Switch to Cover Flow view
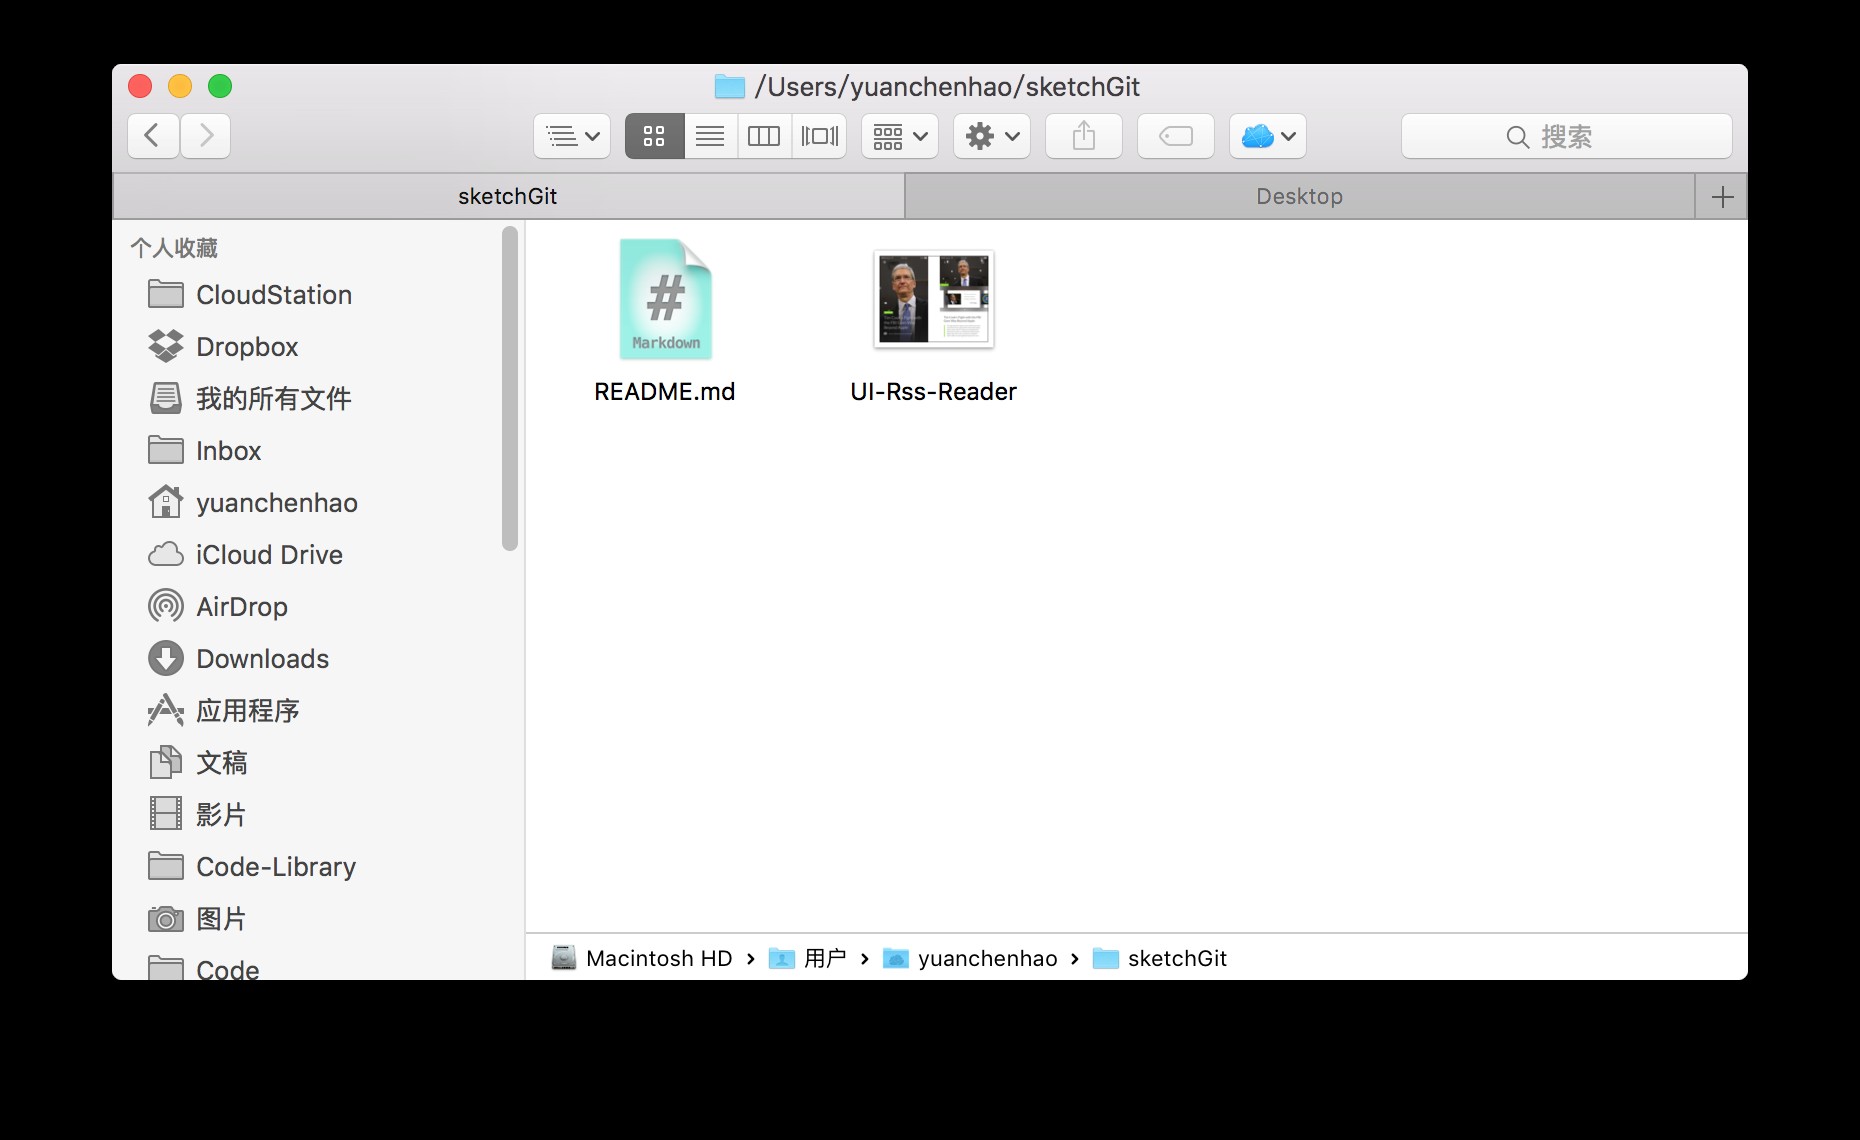 pyautogui.click(x=819, y=136)
